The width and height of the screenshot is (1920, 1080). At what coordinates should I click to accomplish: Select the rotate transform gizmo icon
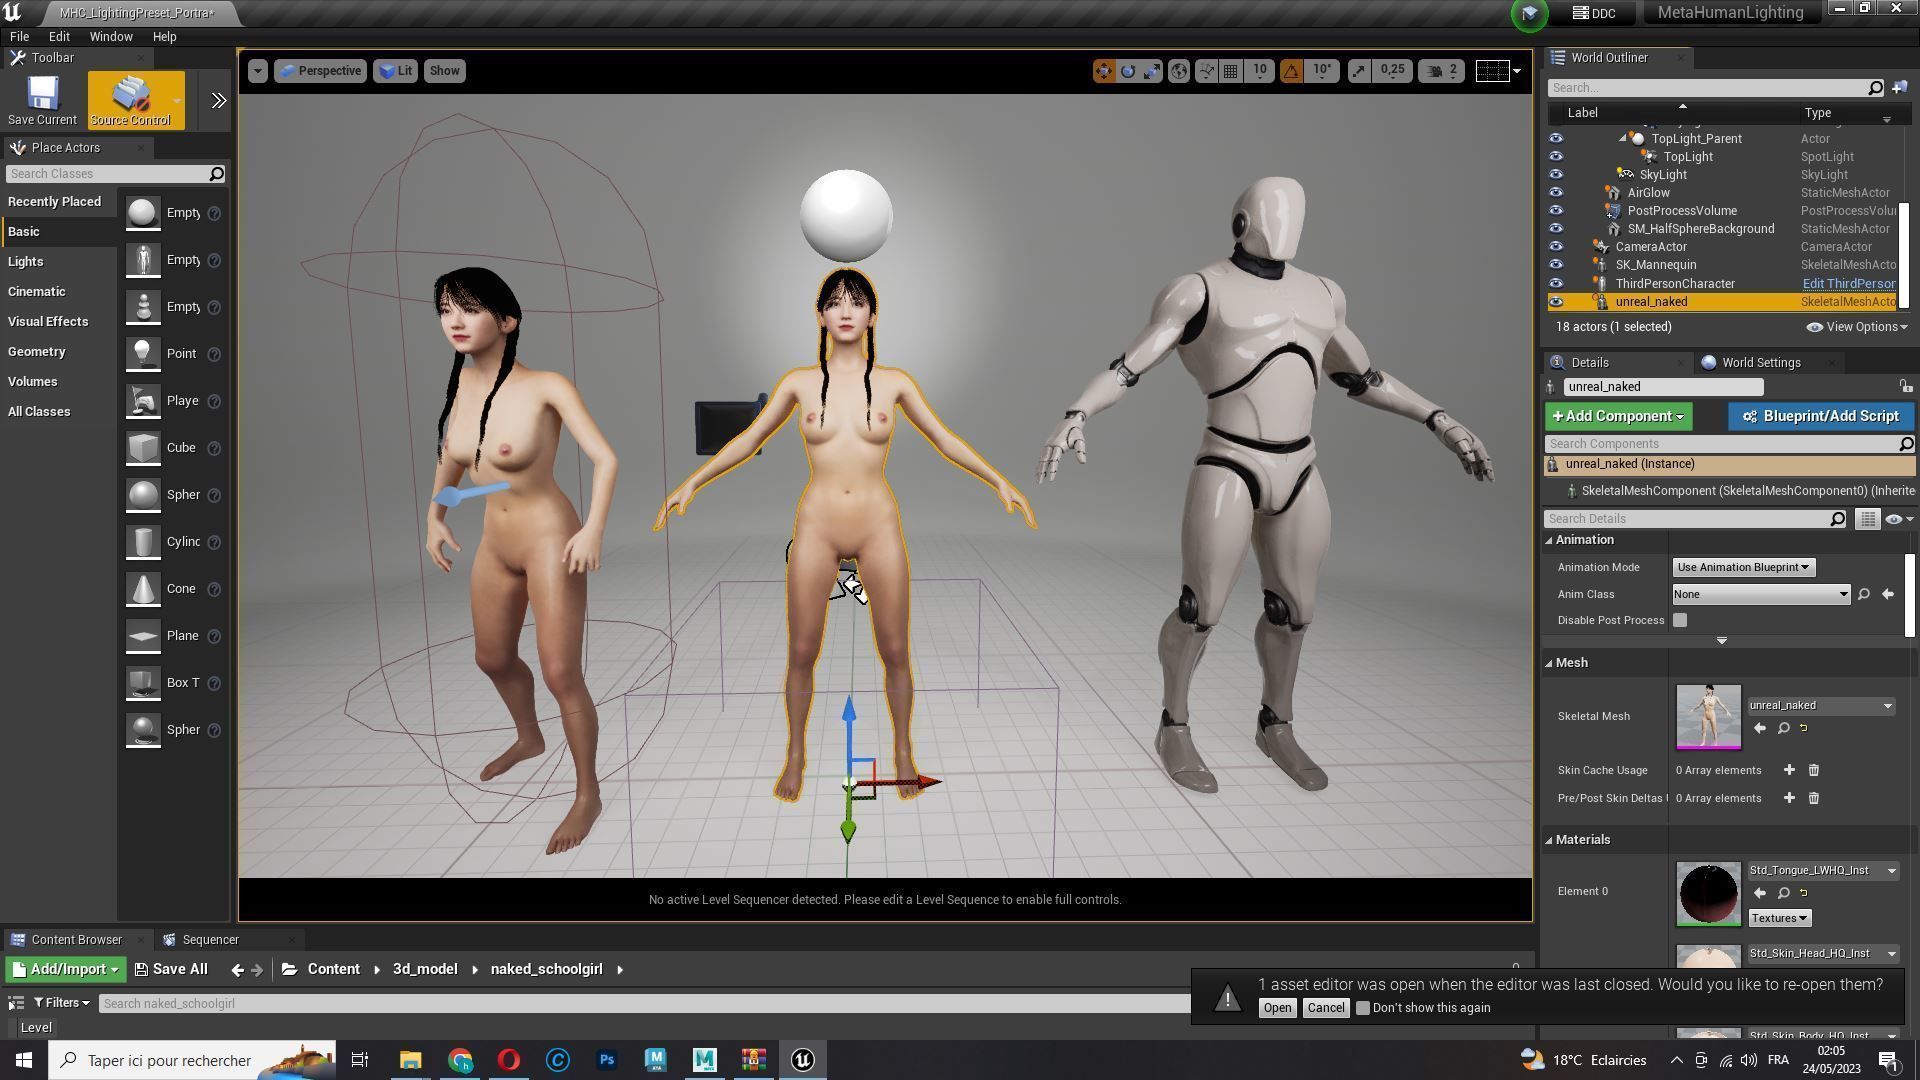pyautogui.click(x=1128, y=71)
